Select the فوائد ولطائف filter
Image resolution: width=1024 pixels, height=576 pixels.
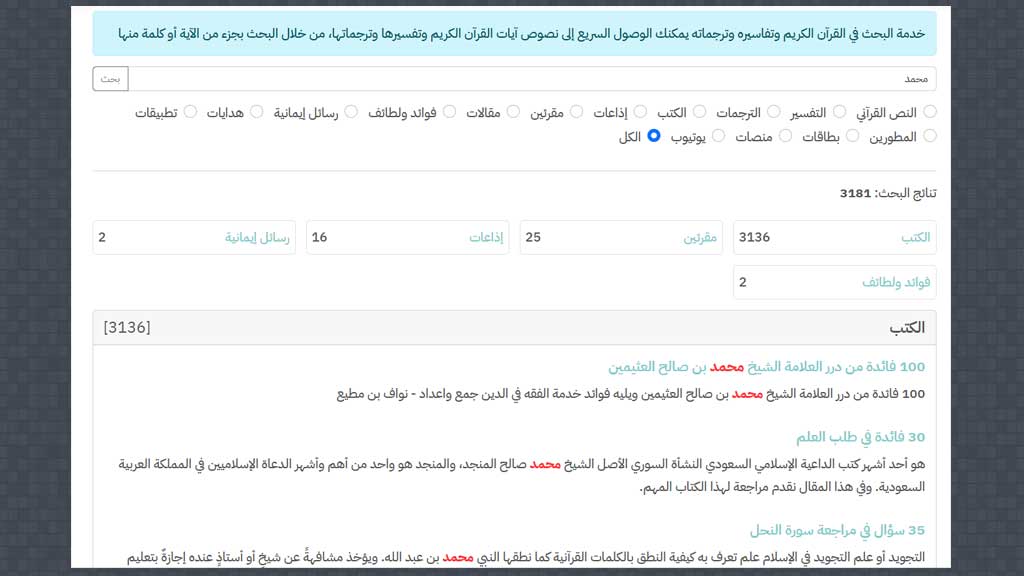click(450, 111)
